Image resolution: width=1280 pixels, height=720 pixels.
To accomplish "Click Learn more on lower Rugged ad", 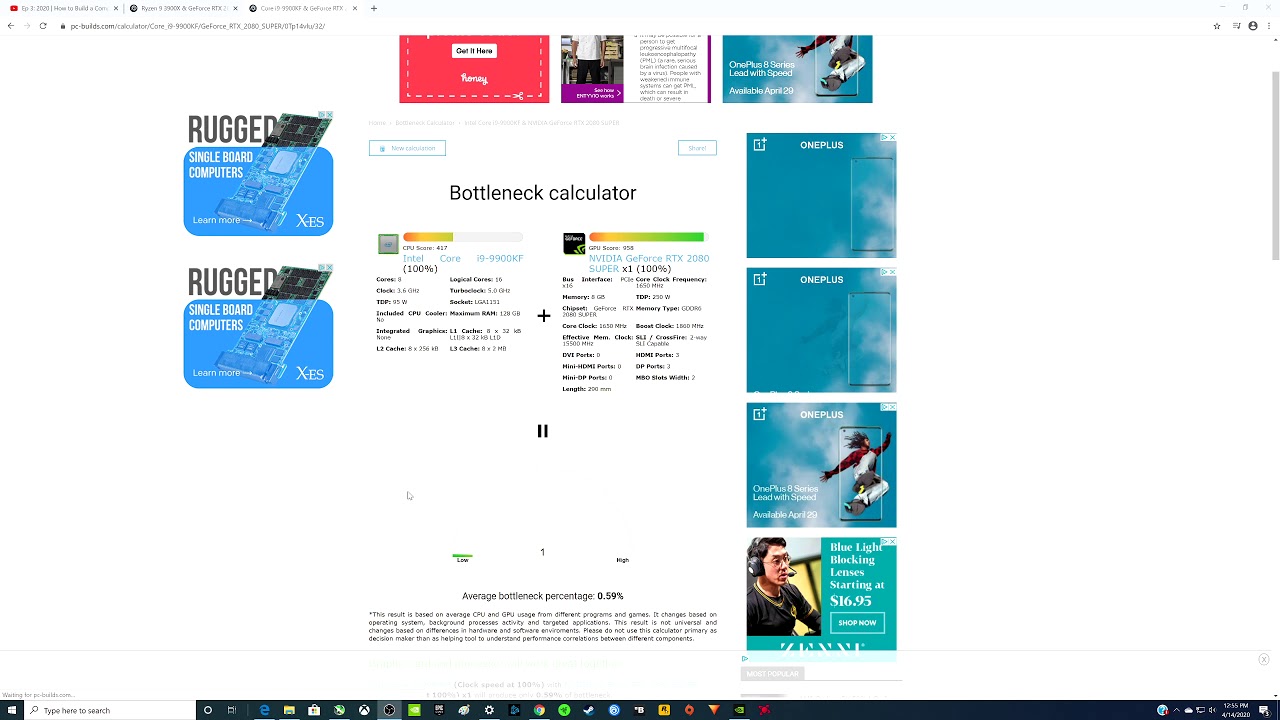I will click(x=223, y=372).
